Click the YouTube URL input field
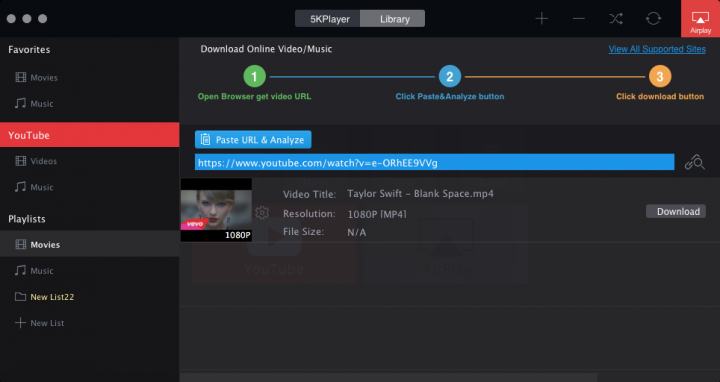Image resolution: width=720 pixels, height=382 pixels. tap(434, 163)
